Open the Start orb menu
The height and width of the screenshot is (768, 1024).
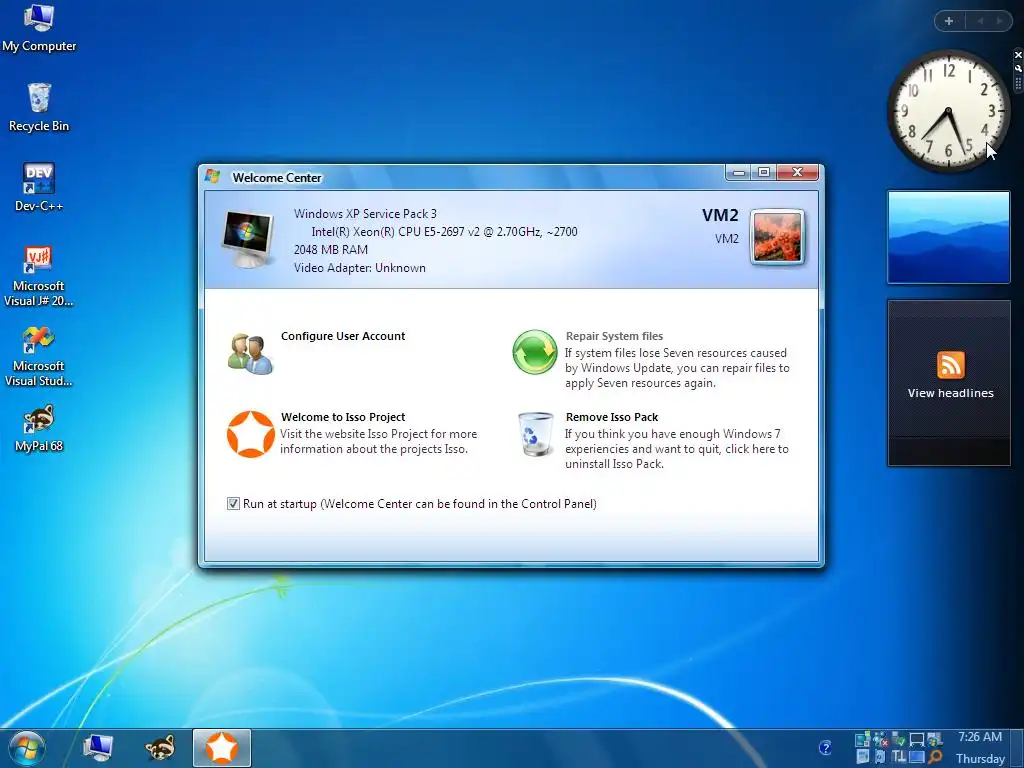click(x=27, y=748)
